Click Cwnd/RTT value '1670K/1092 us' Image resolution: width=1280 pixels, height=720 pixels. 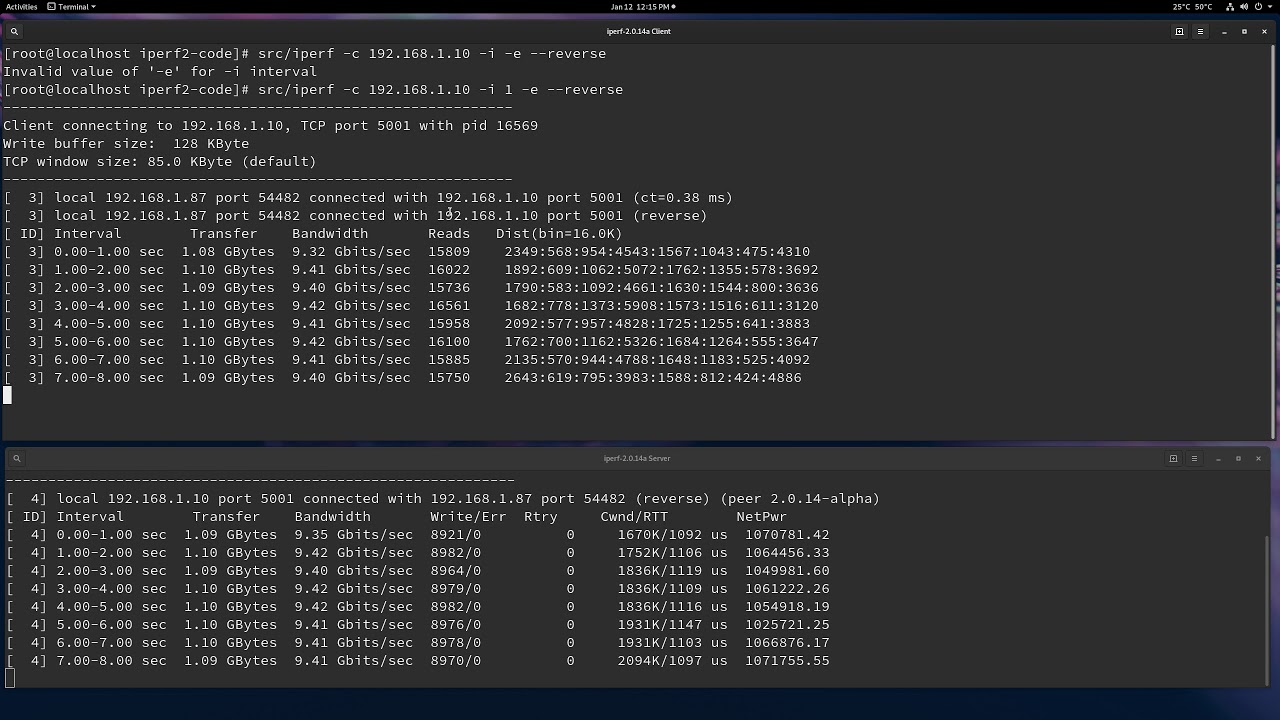(672, 534)
